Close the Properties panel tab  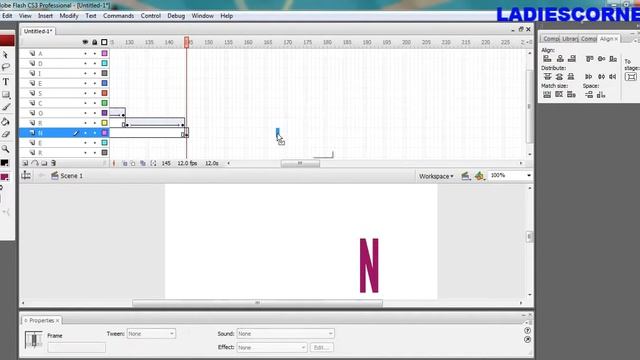[x=58, y=321]
